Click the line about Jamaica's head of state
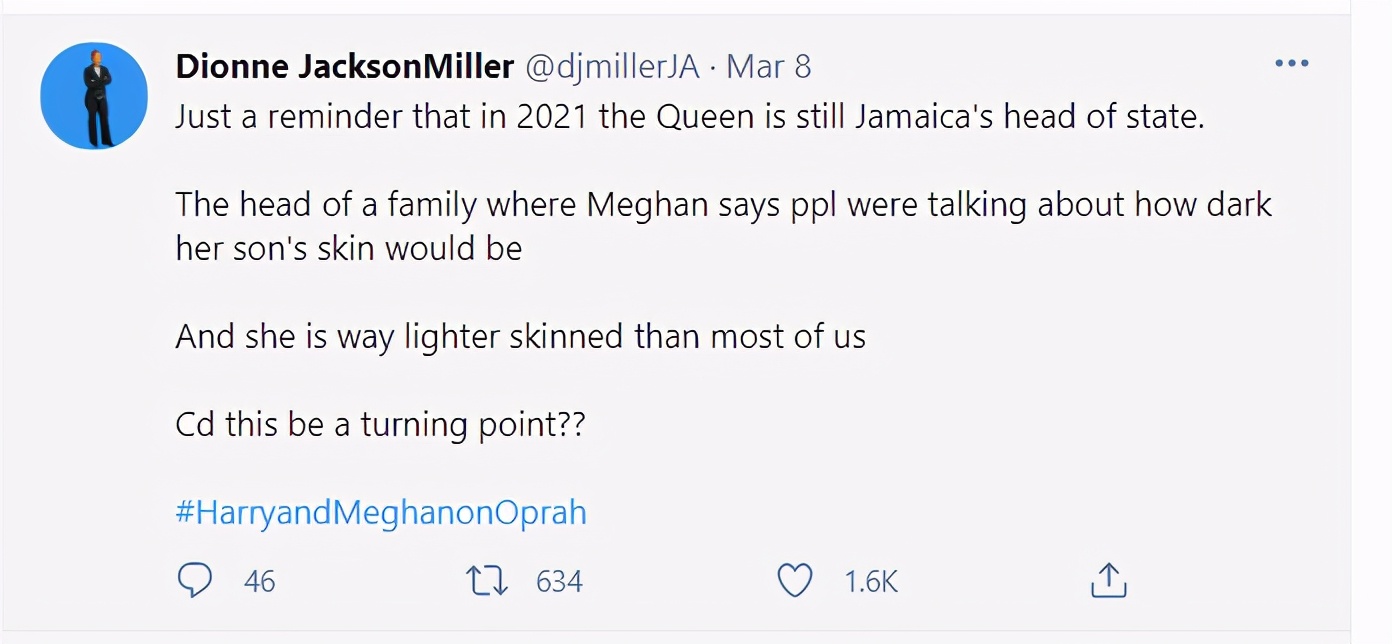This screenshot has width=1392, height=644. (x=690, y=117)
